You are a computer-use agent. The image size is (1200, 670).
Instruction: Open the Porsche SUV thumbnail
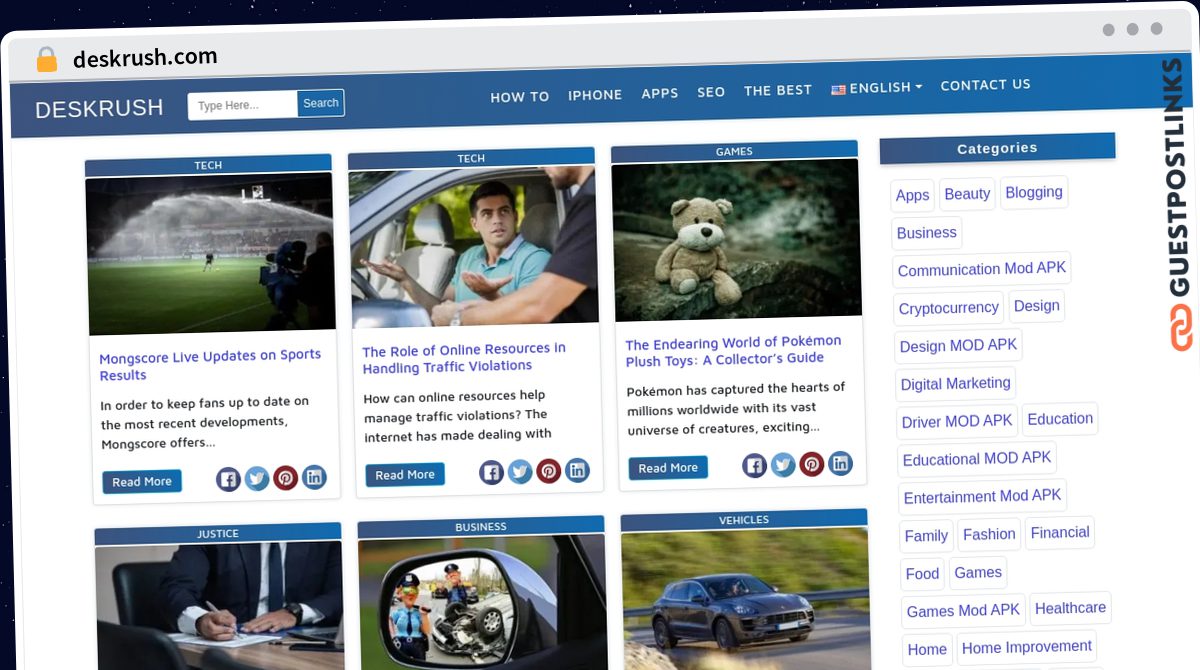[745, 599]
